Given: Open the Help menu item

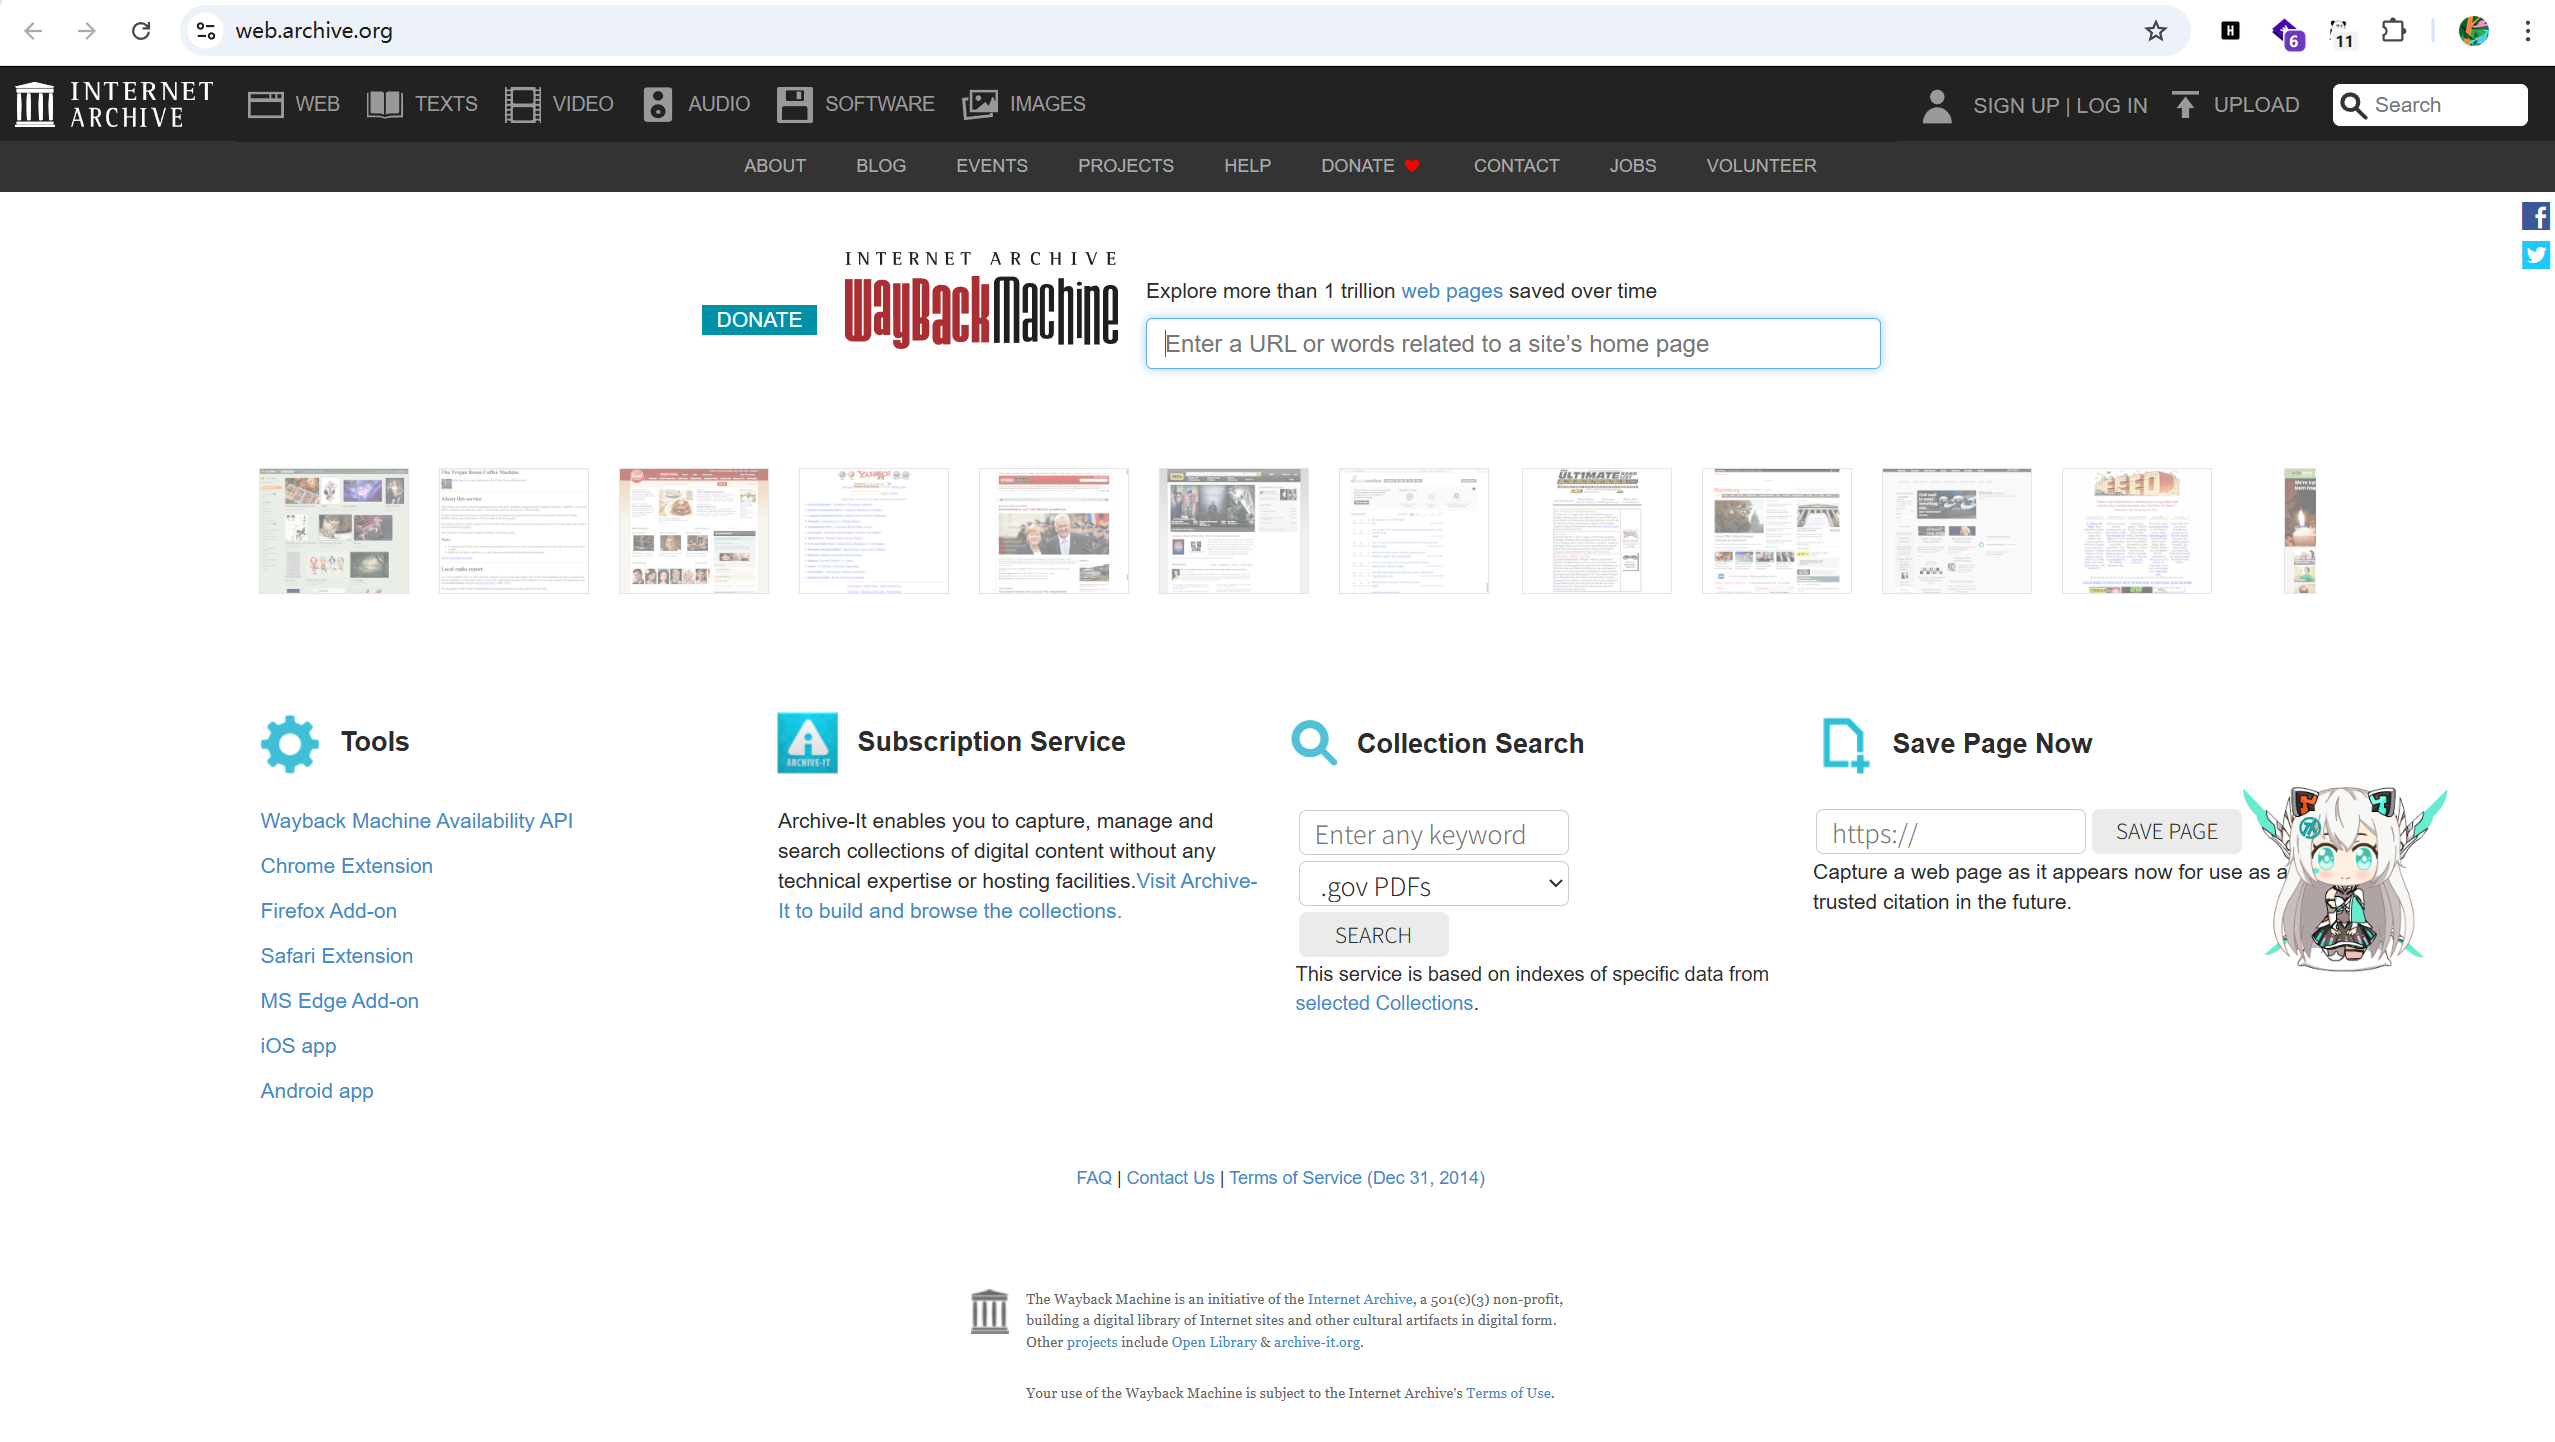Looking at the screenshot, I should (1248, 166).
